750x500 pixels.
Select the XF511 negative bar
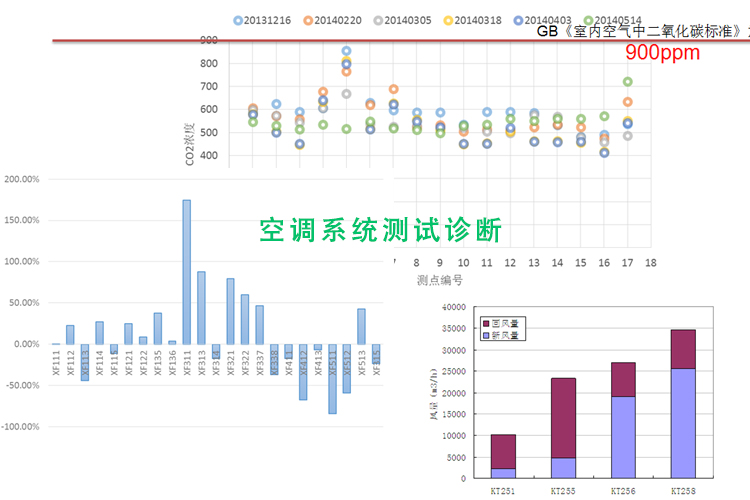[331, 378]
